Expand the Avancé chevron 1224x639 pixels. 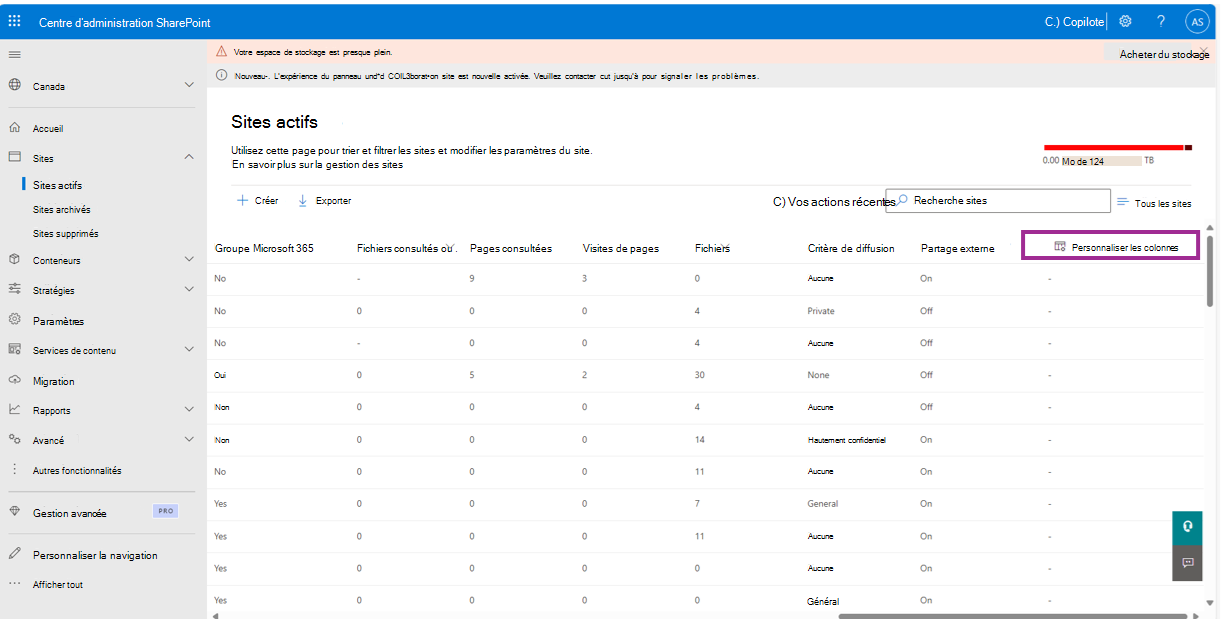click(190, 439)
